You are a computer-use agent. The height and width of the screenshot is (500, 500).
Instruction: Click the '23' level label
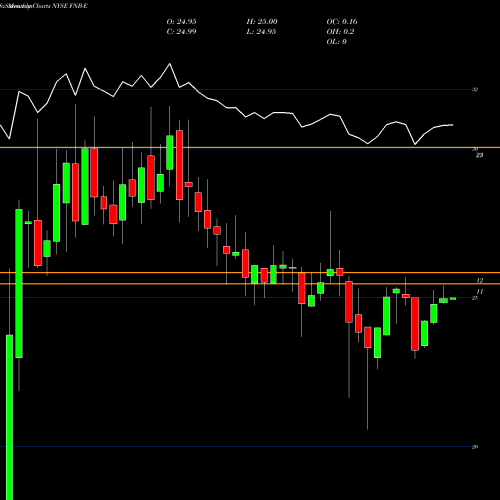pyautogui.click(x=479, y=155)
